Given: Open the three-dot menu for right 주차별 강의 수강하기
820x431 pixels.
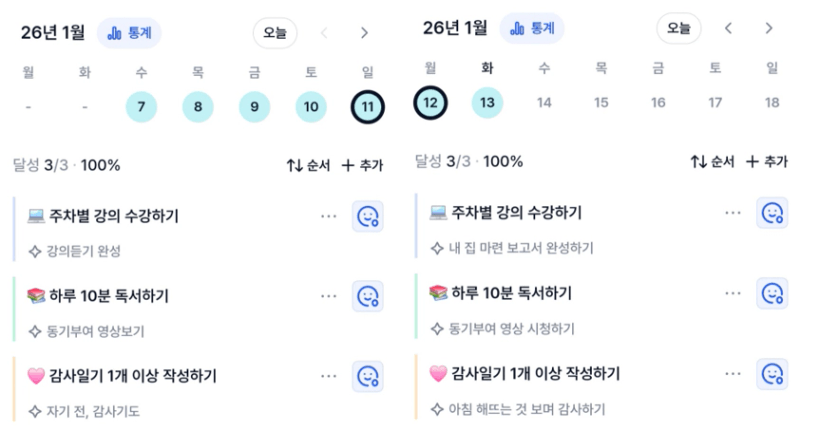Looking at the screenshot, I should (733, 213).
